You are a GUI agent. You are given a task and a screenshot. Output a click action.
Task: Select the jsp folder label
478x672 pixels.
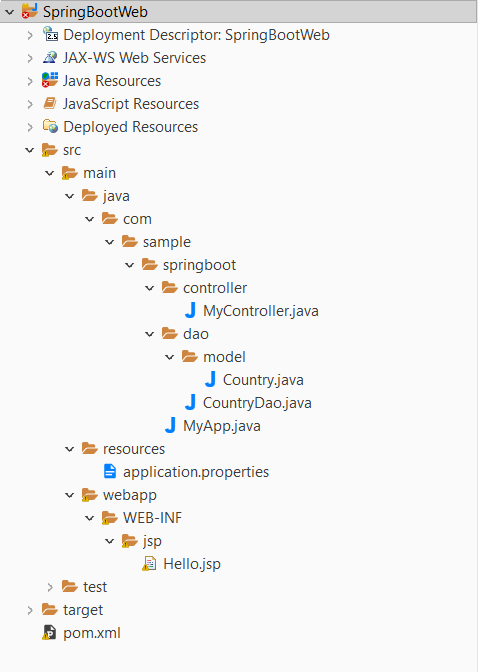pos(152,541)
